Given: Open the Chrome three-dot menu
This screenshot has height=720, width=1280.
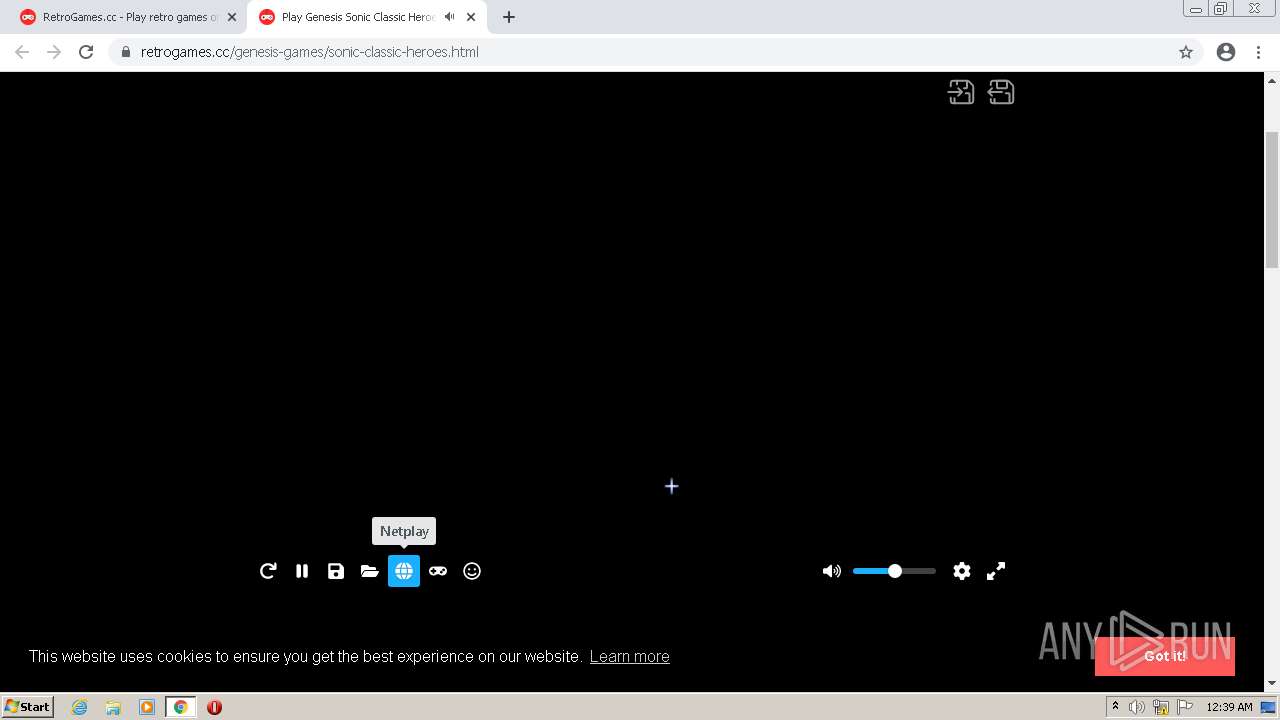Looking at the screenshot, I should pyautogui.click(x=1259, y=52).
